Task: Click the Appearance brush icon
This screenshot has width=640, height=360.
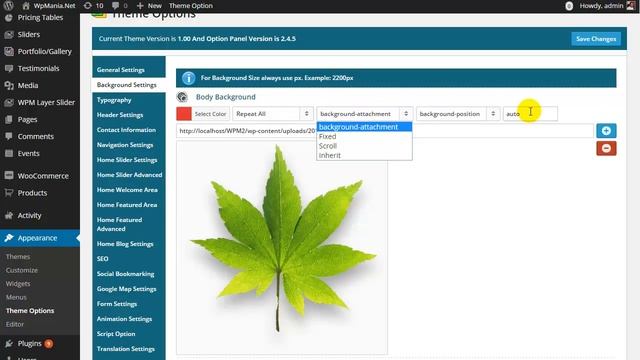Action: tap(9, 238)
